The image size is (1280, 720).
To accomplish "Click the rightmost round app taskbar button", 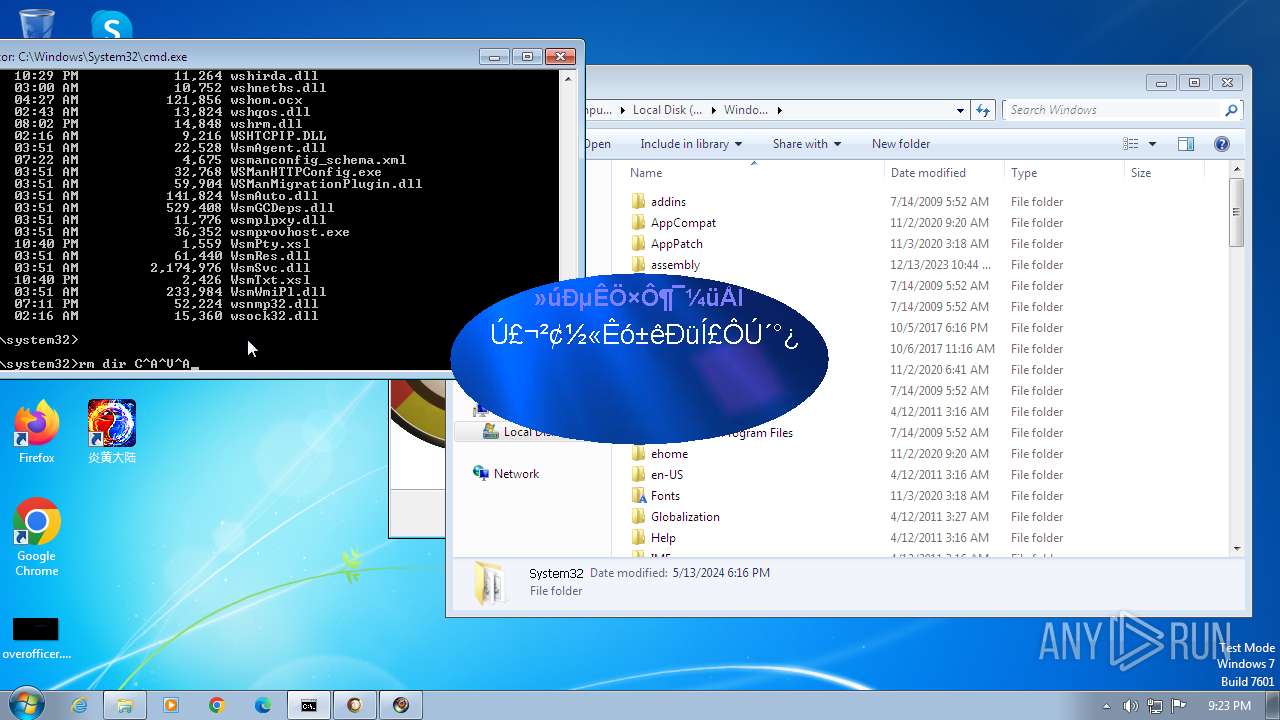I will coord(401,705).
